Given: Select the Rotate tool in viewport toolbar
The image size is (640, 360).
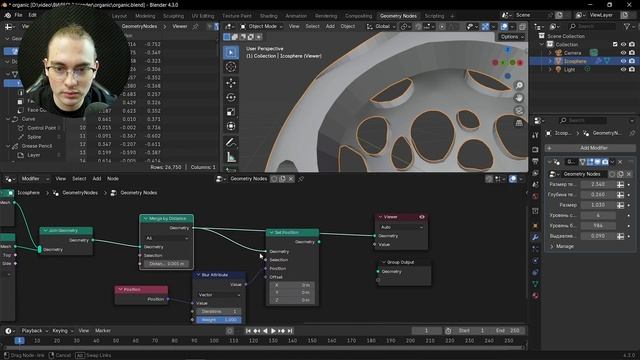Looking at the screenshot, I should tap(231, 97).
